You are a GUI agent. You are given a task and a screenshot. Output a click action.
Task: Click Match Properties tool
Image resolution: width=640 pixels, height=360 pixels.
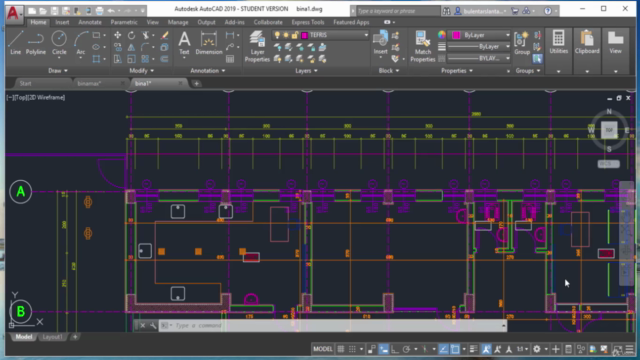pyautogui.click(x=423, y=46)
